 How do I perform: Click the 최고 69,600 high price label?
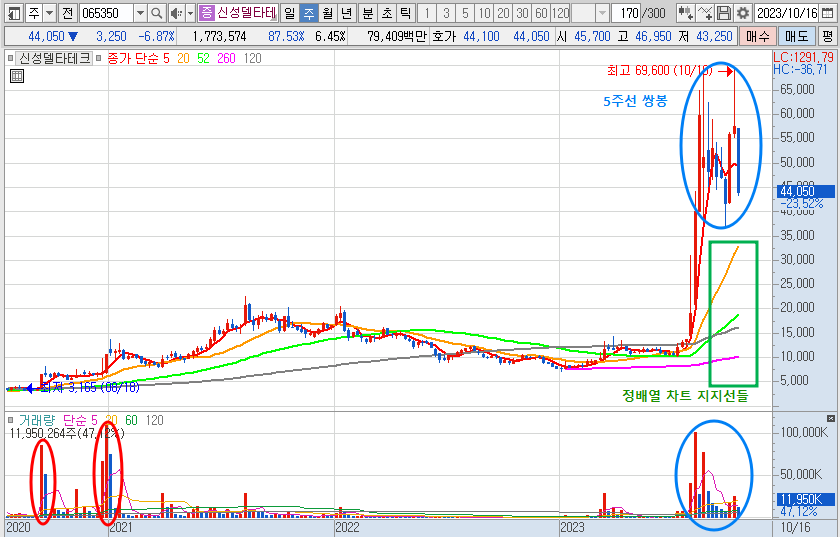tap(659, 70)
